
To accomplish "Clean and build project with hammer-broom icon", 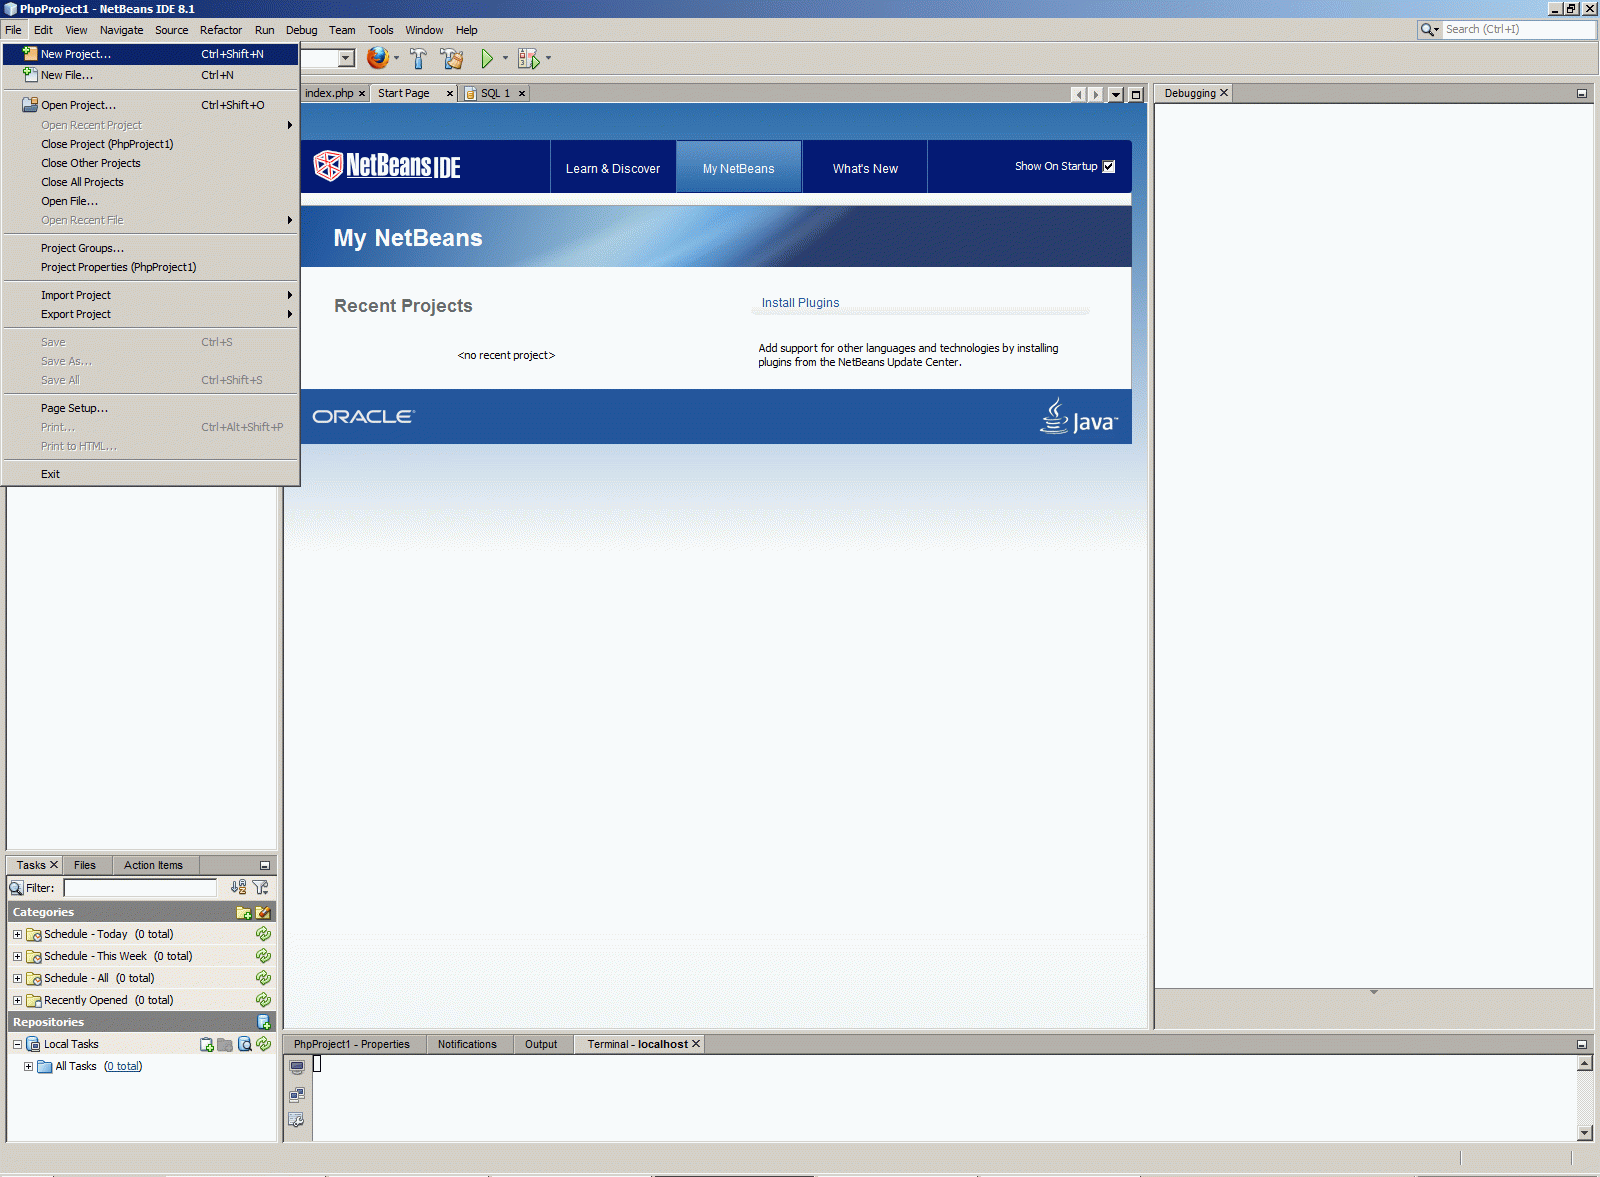I will tap(452, 59).
